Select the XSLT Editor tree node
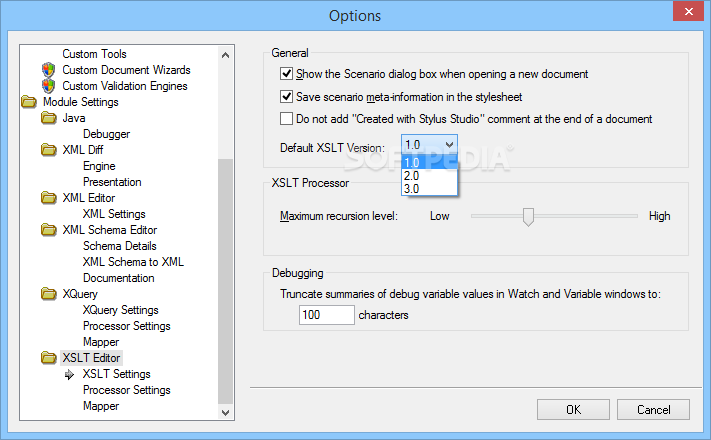 pos(91,358)
